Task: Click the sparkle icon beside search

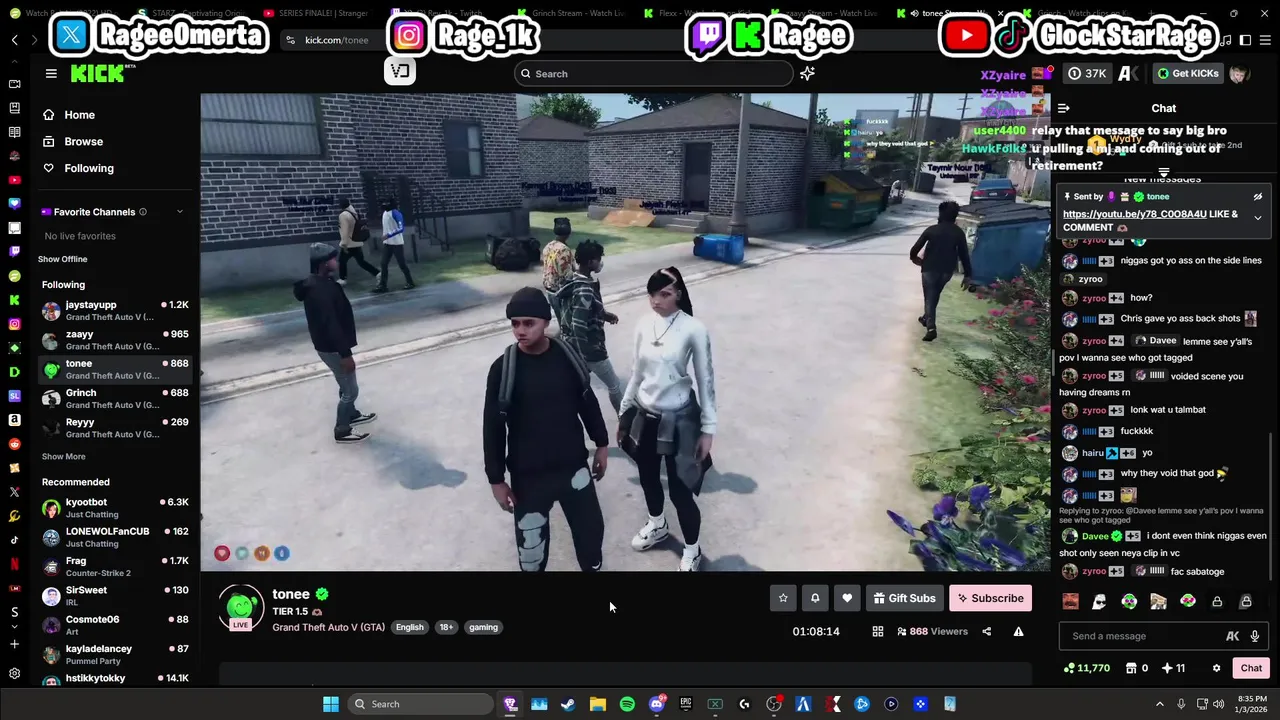Action: click(807, 73)
